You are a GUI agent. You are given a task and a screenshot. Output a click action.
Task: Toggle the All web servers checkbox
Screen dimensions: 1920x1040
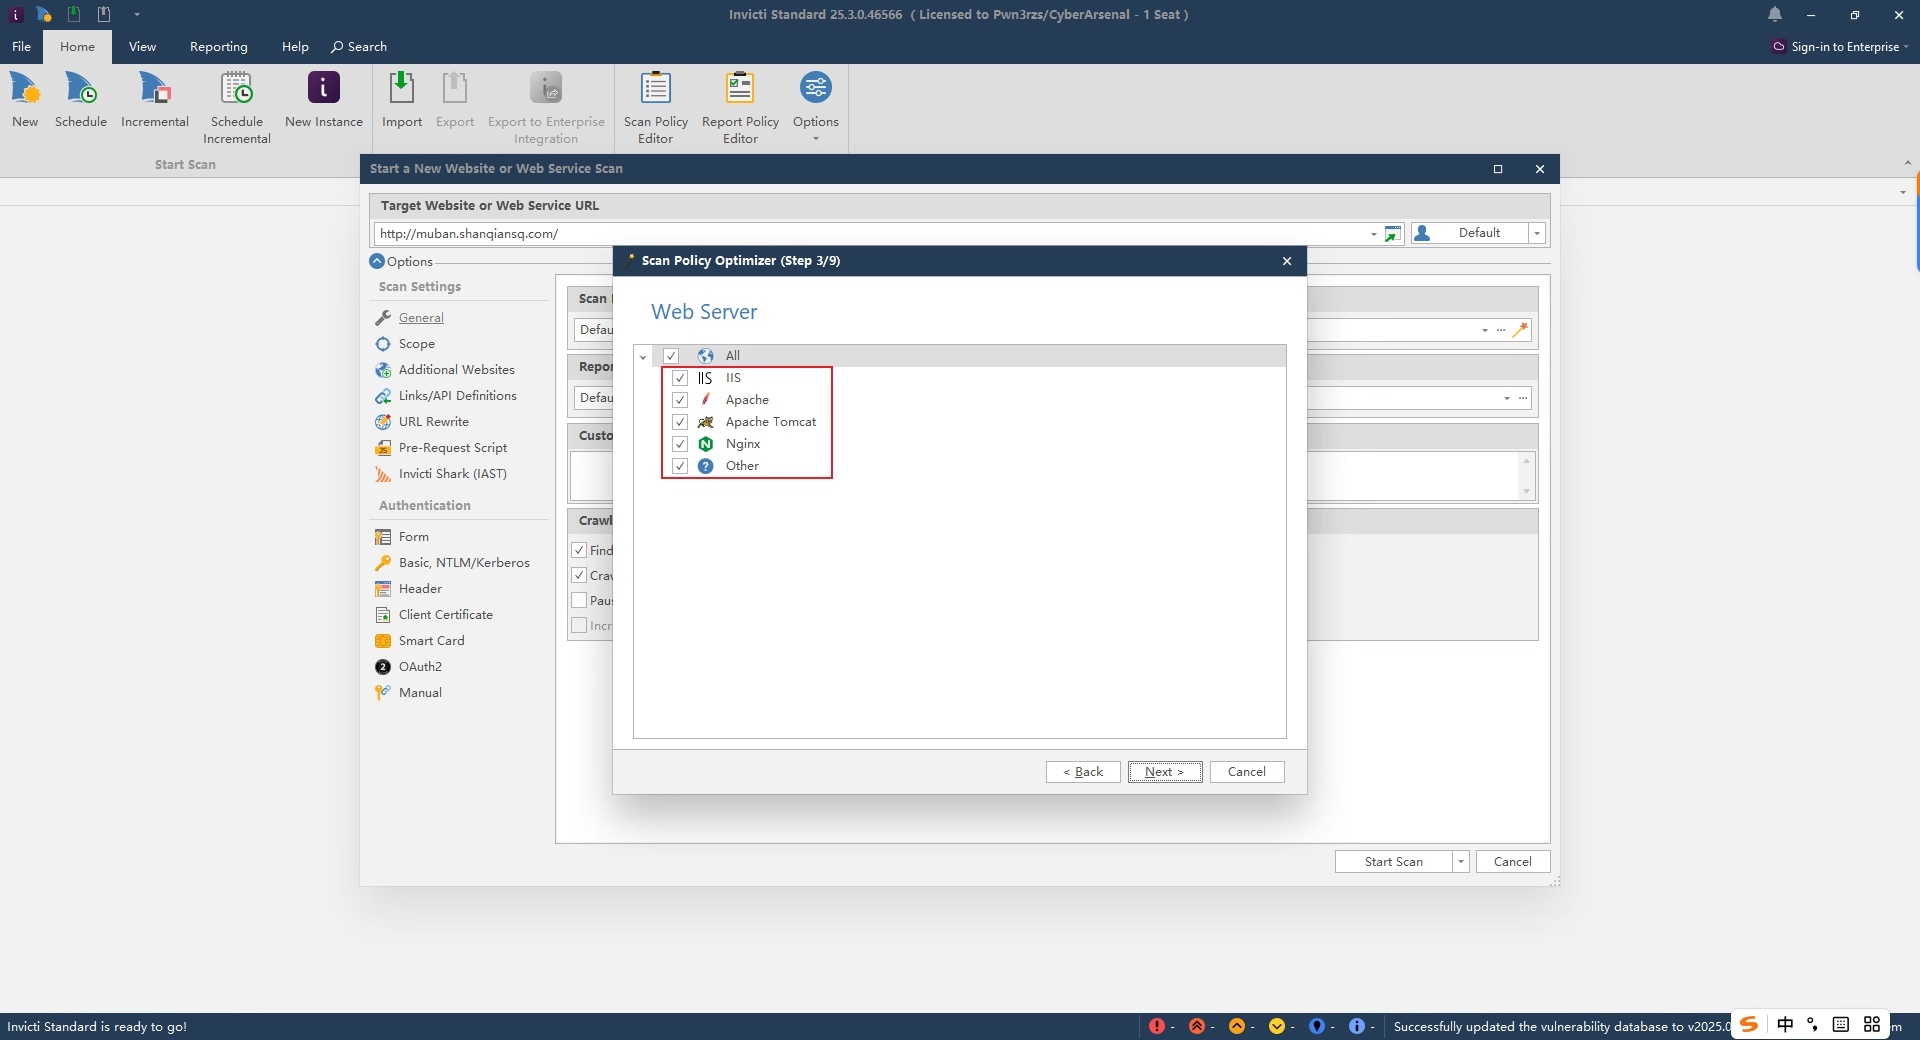tap(671, 356)
